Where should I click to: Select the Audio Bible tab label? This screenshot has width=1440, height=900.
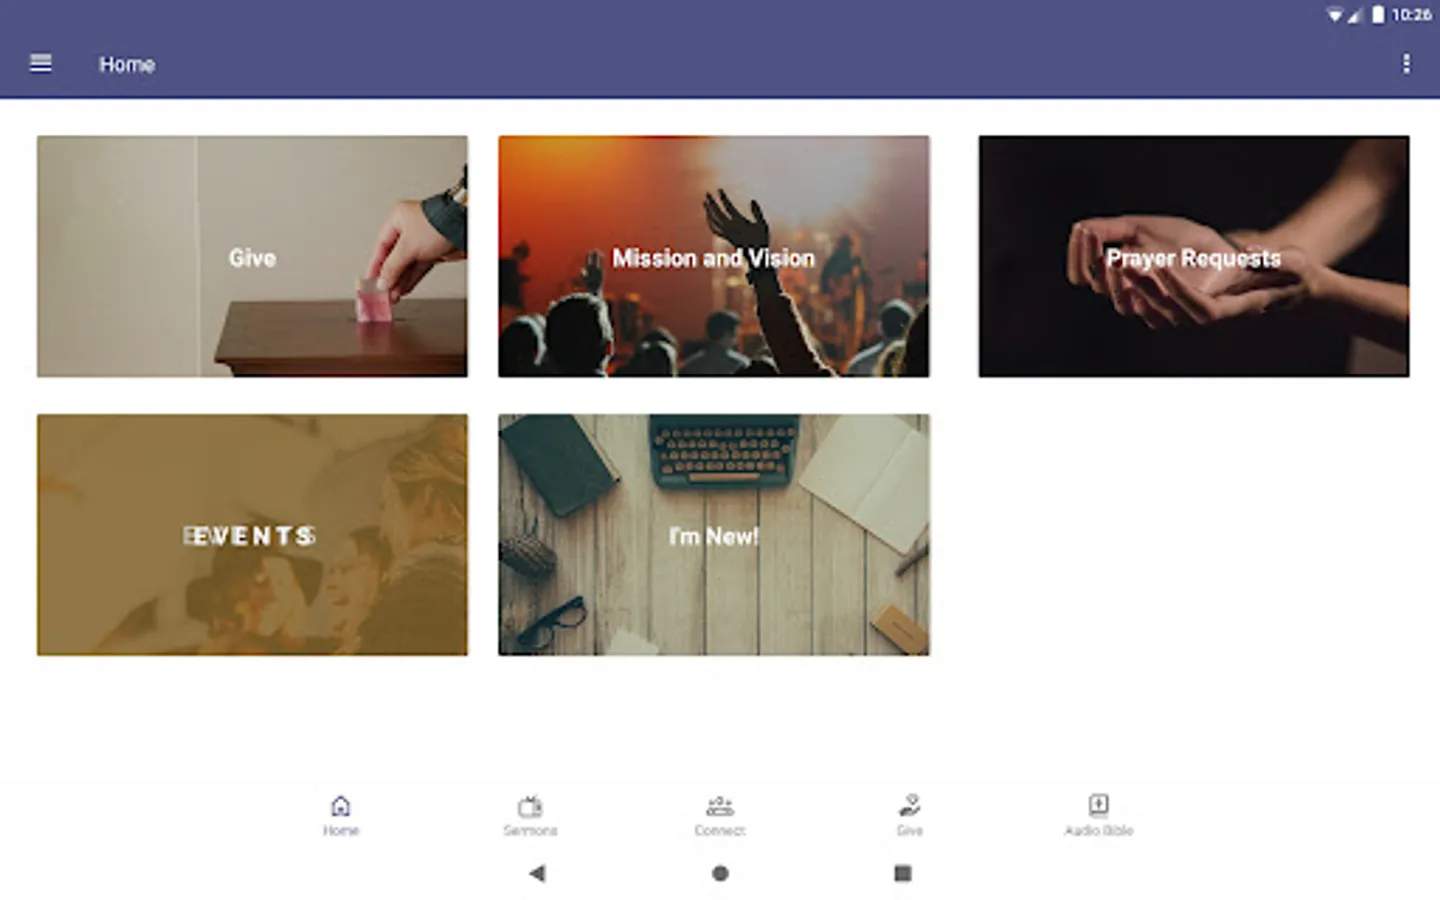pos(1098,831)
